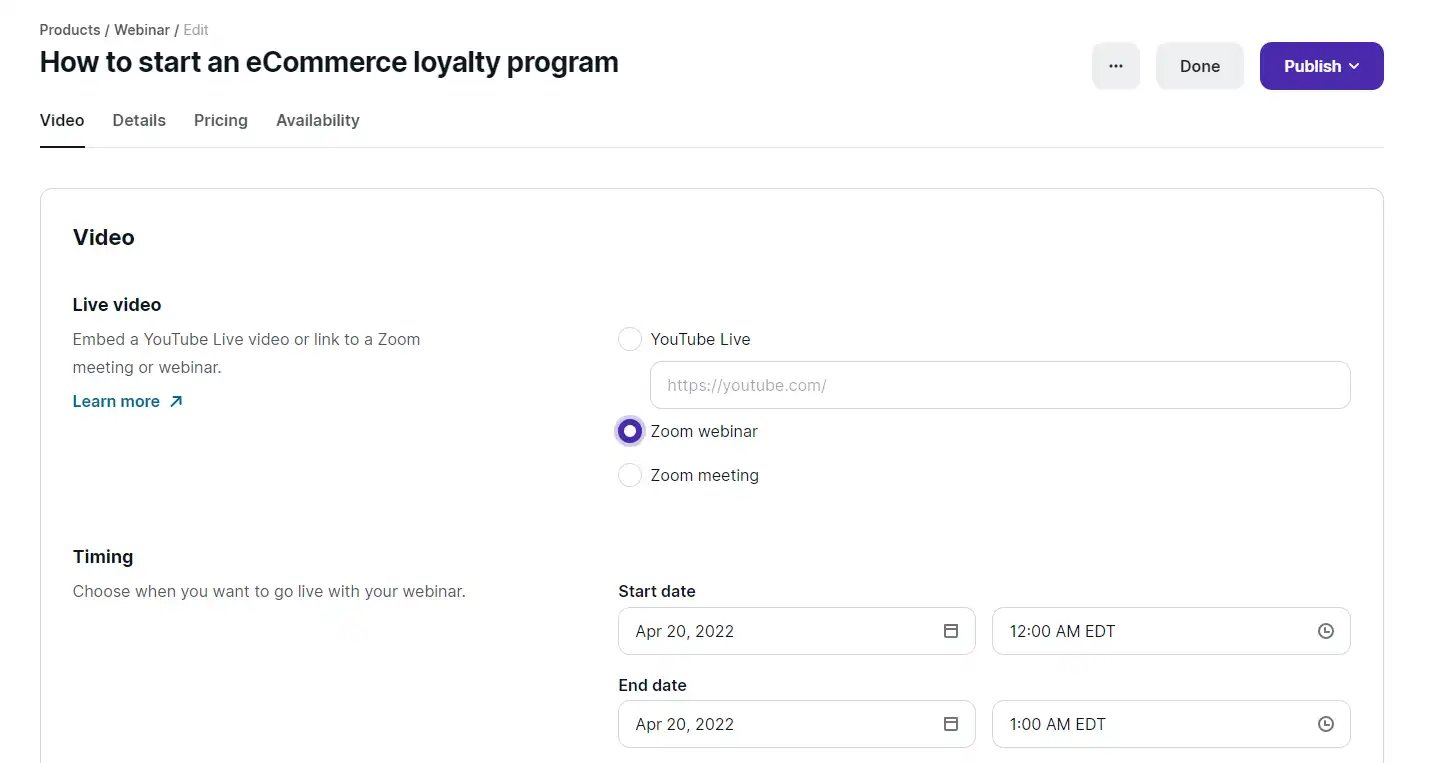1441x763 pixels.
Task: Click the 'Timing' section heading
Action: [103, 557]
